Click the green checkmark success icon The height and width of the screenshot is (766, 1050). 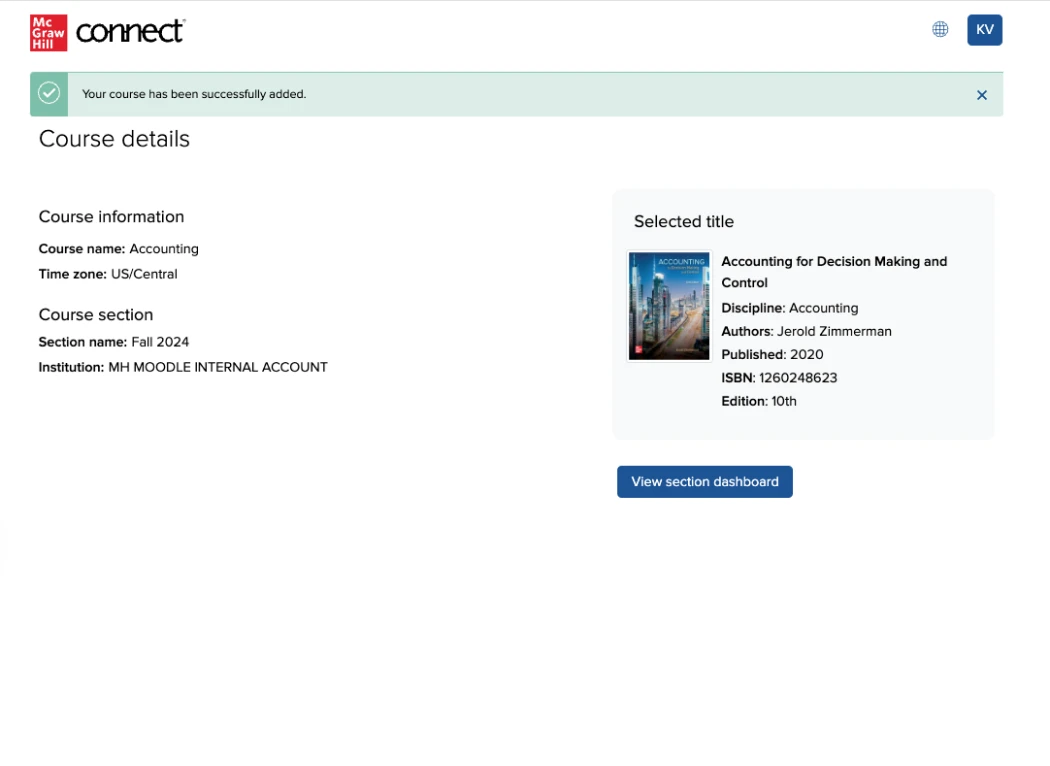[49, 94]
